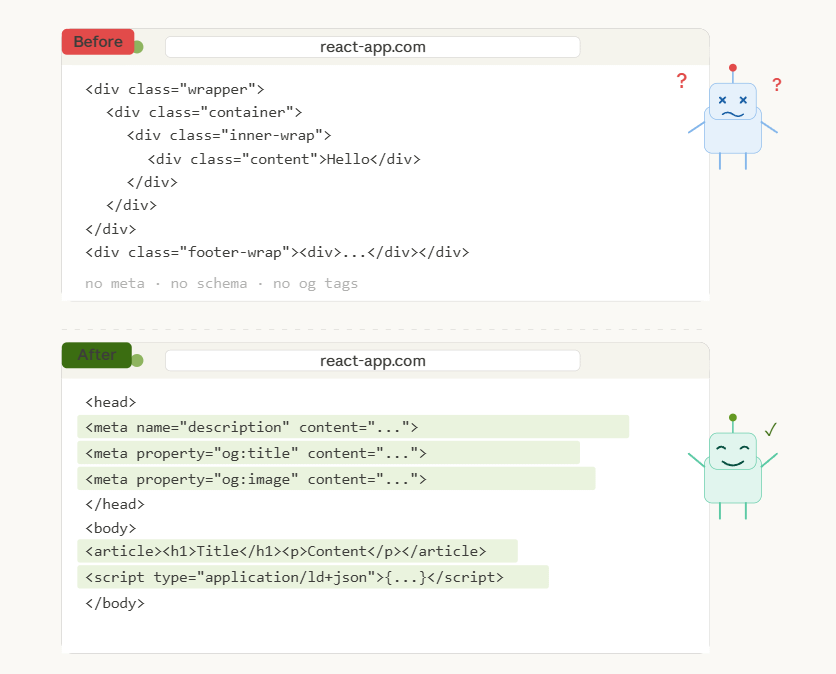Click the red question mark left of confused robot
The width and height of the screenshot is (836, 674).
681,81
